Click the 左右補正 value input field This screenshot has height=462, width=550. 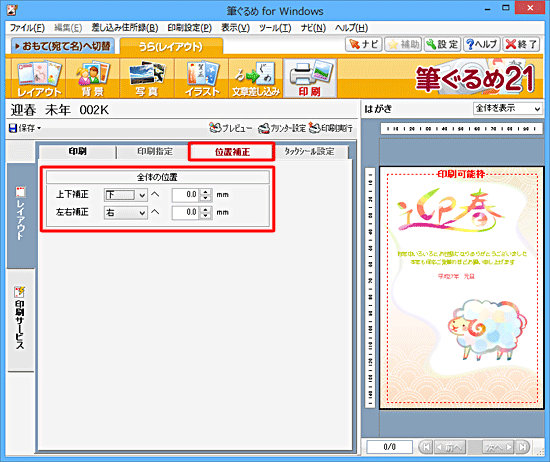(186, 213)
